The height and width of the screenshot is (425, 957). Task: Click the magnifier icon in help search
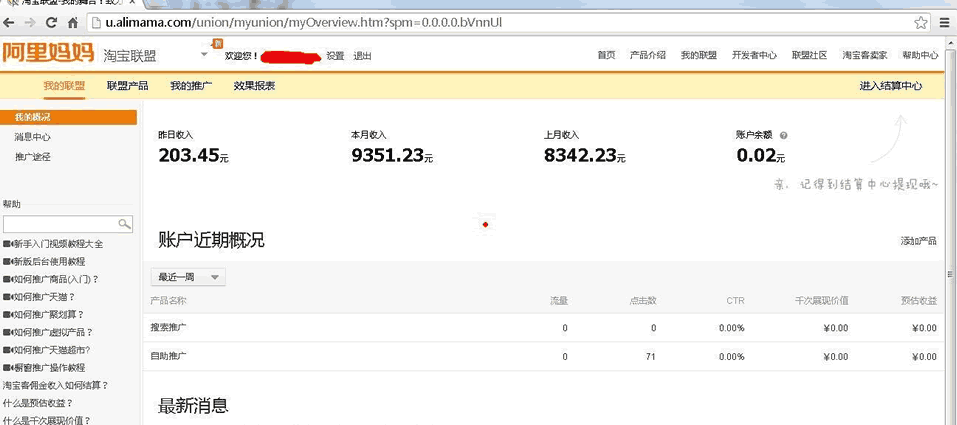coord(125,223)
